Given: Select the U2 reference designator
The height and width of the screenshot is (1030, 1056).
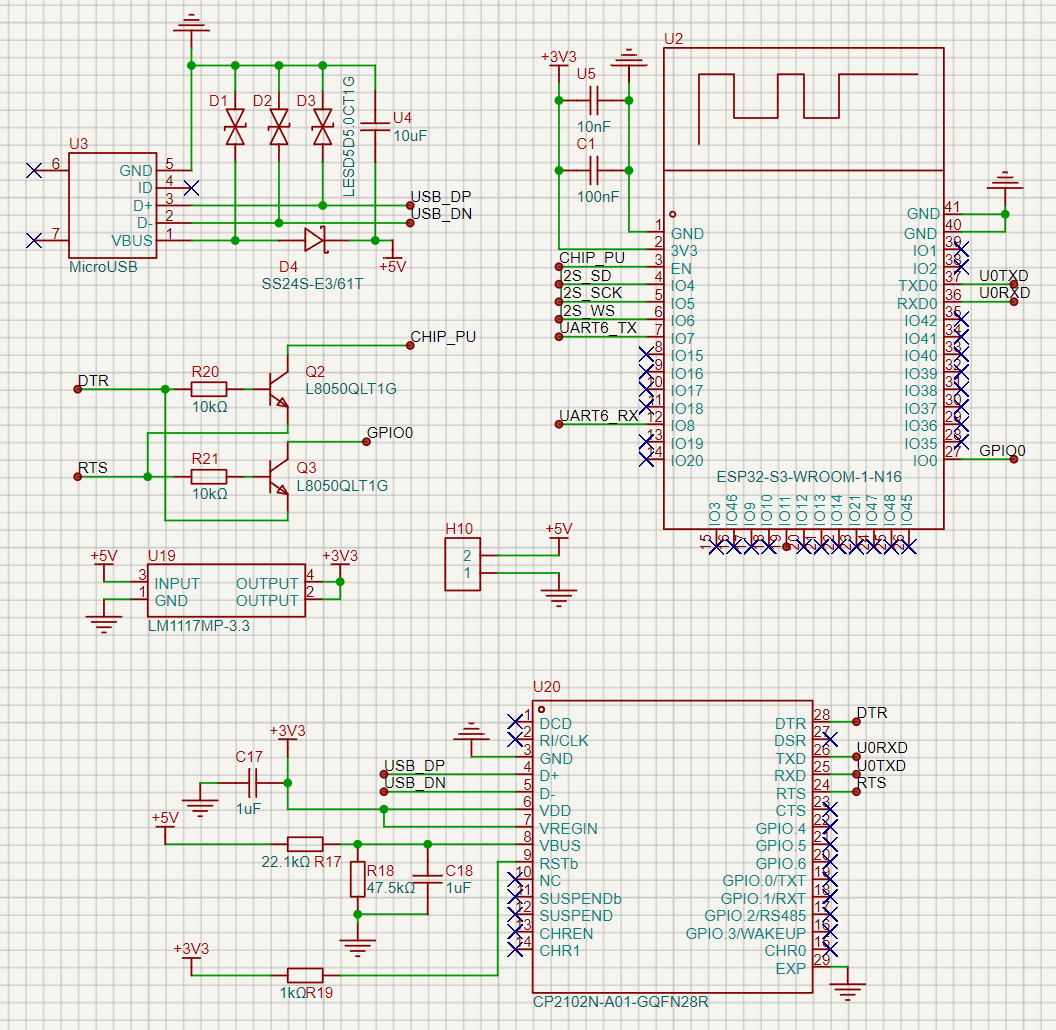Looking at the screenshot, I should (673, 38).
